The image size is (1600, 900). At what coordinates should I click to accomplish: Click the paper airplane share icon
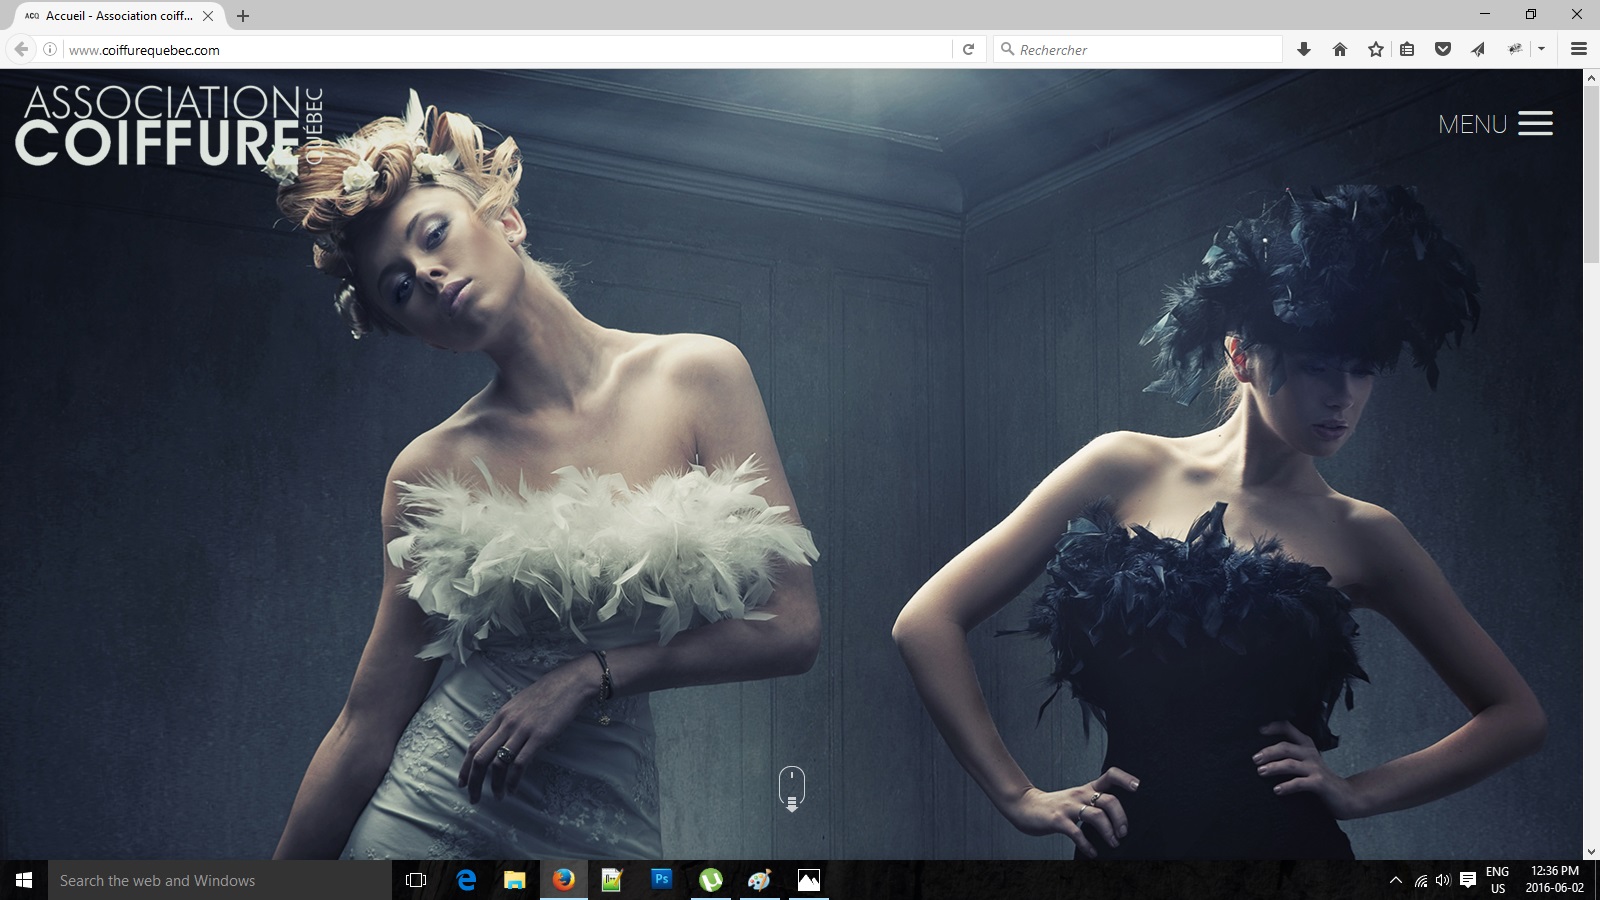(x=1478, y=49)
